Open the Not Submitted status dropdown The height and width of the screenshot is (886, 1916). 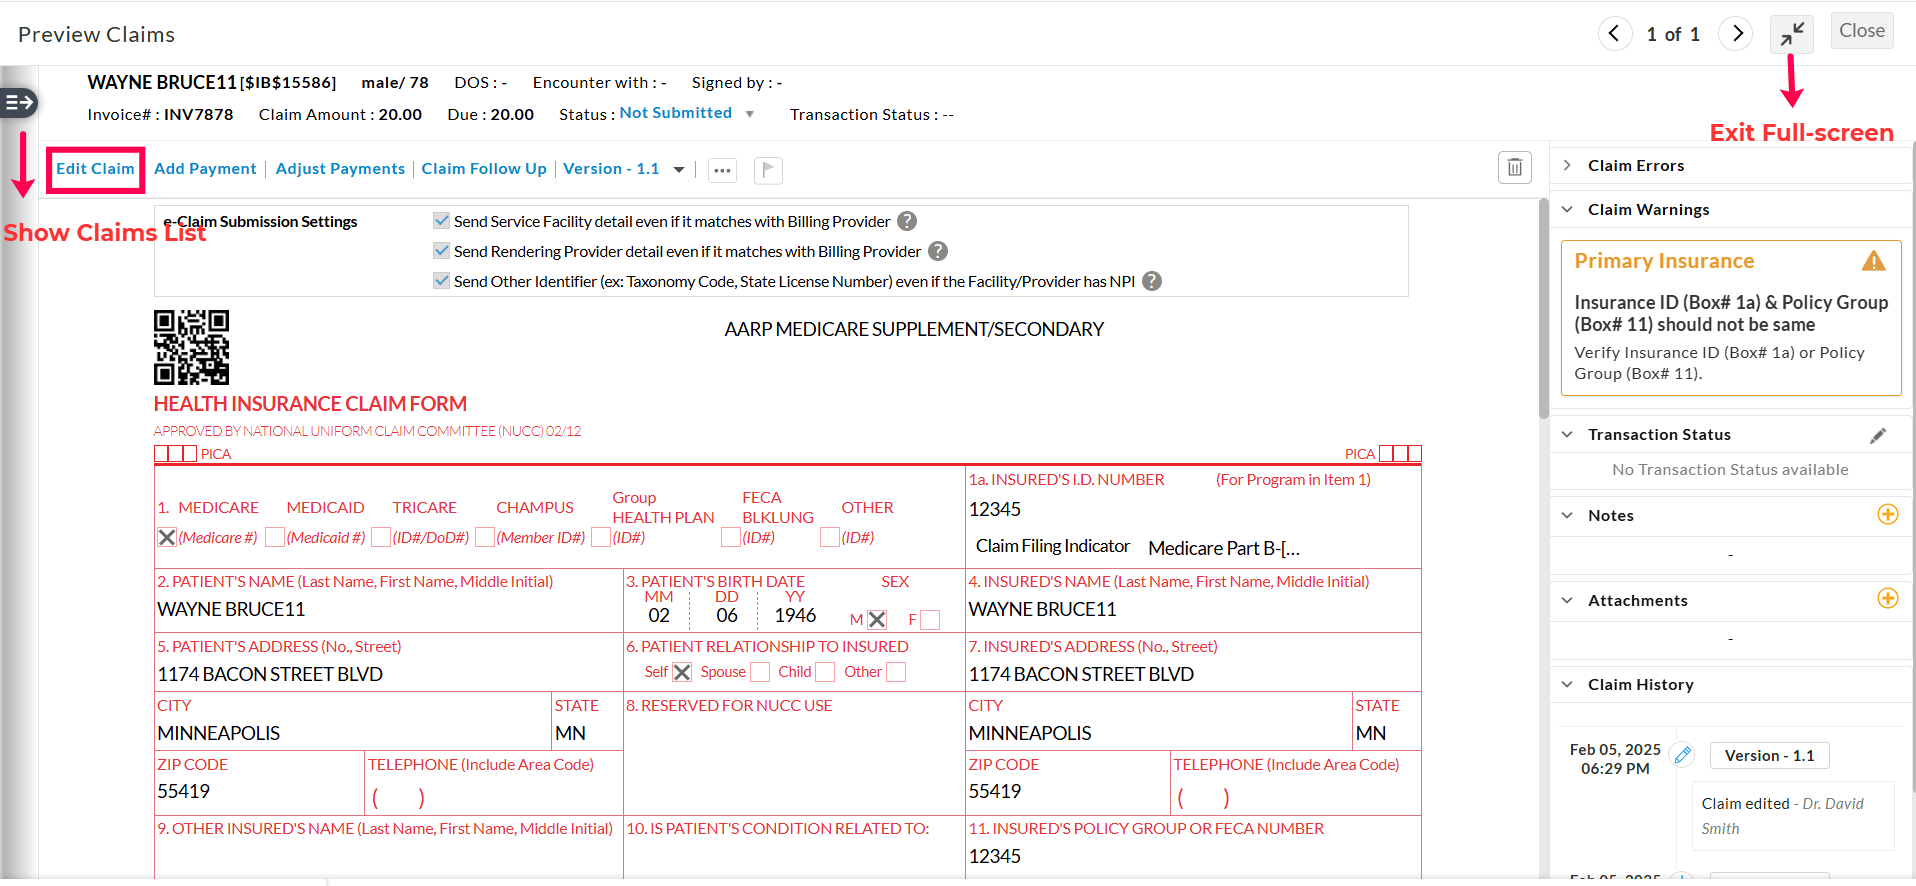(x=750, y=114)
